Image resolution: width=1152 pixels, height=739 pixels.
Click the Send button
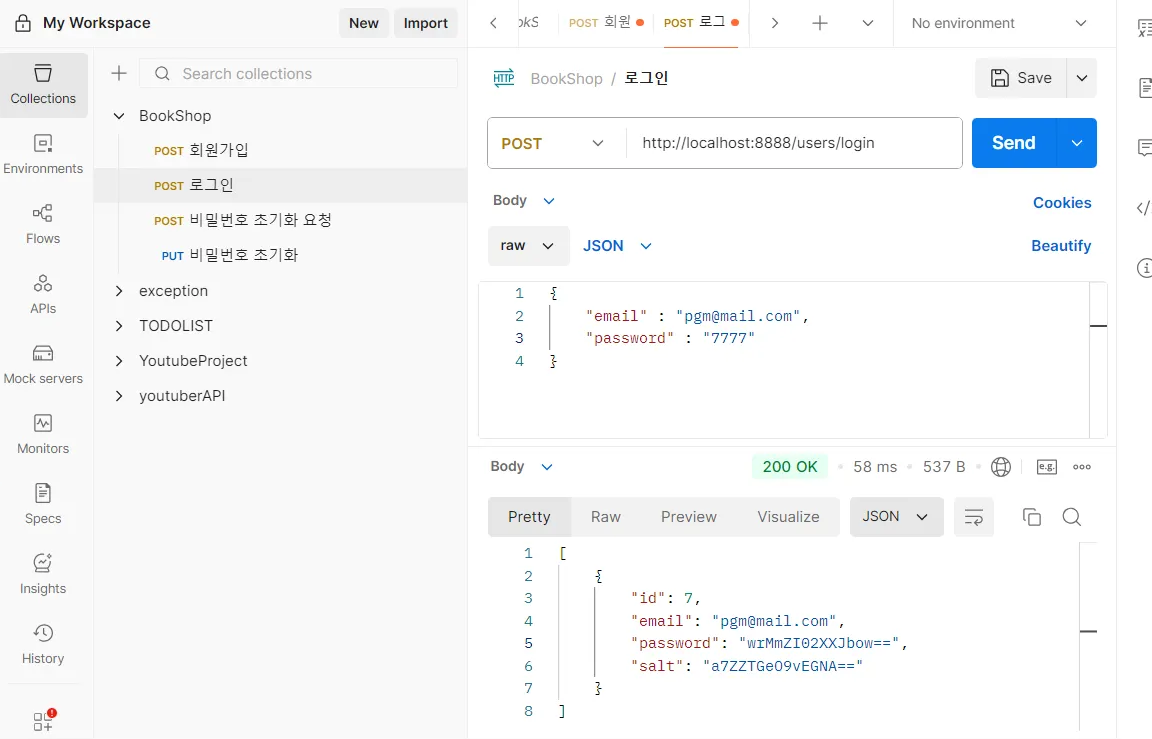(x=1014, y=143)
